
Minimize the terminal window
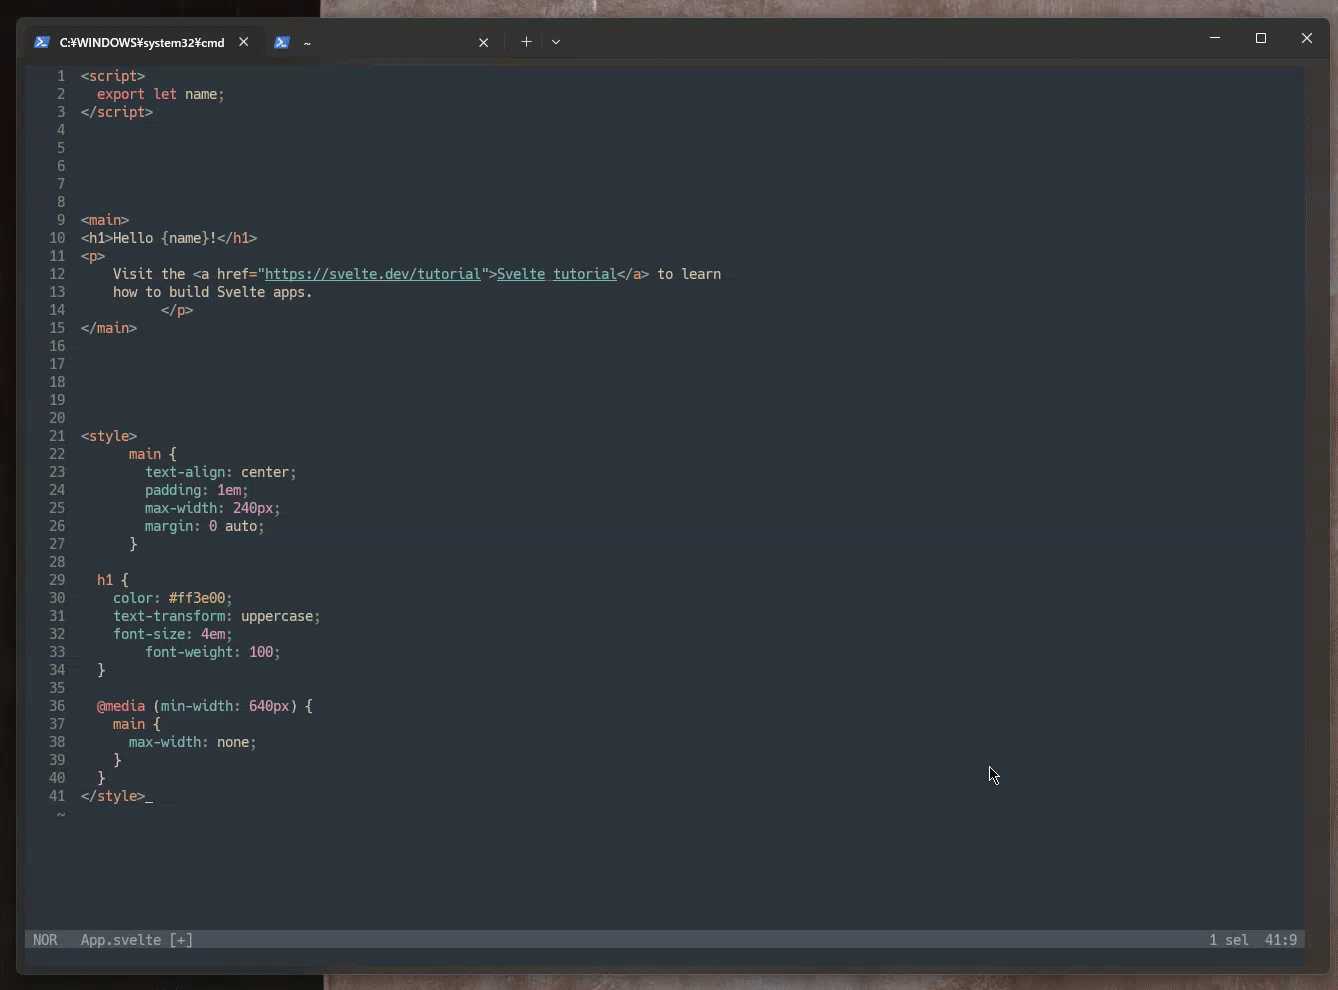(1215, 38)
